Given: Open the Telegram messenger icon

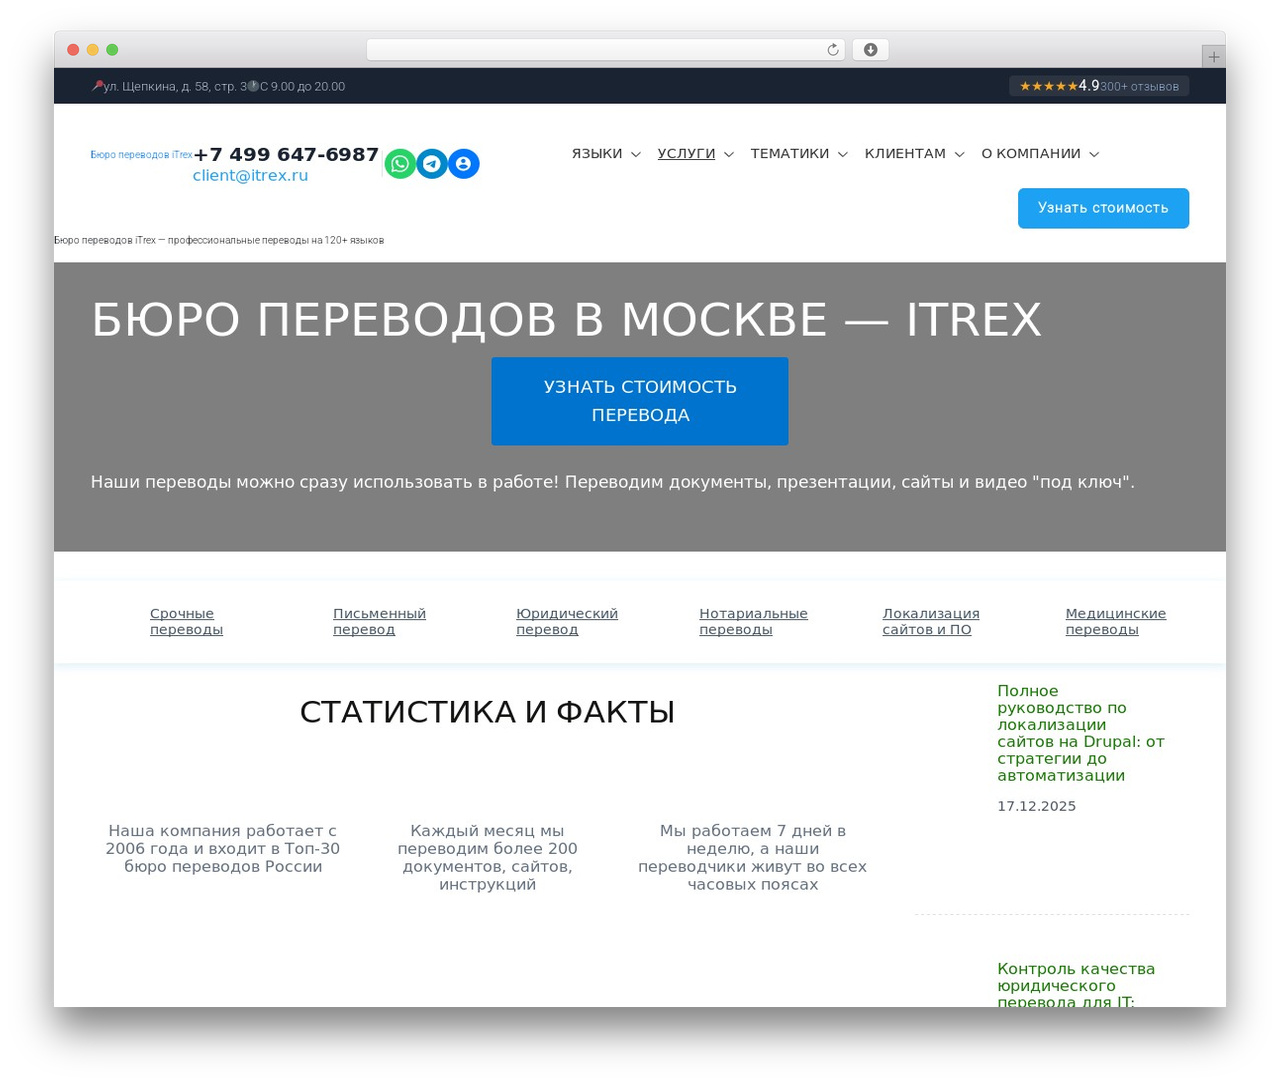Looking at the screenshot, I should pyautogui.click(x=432, y=164).
